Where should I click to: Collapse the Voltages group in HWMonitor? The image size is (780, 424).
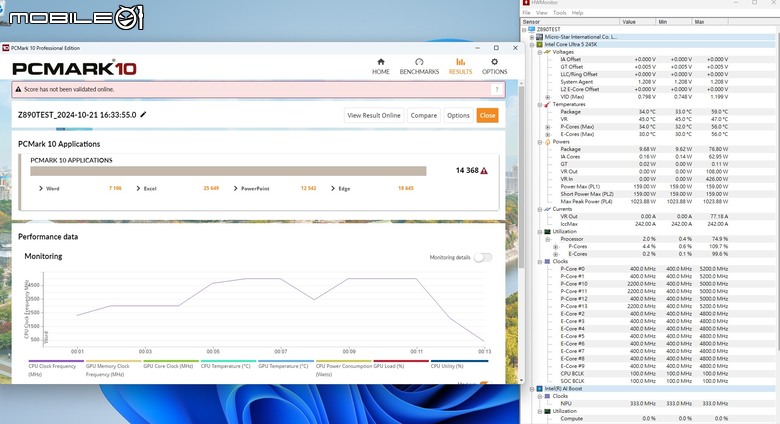(540, 52)
